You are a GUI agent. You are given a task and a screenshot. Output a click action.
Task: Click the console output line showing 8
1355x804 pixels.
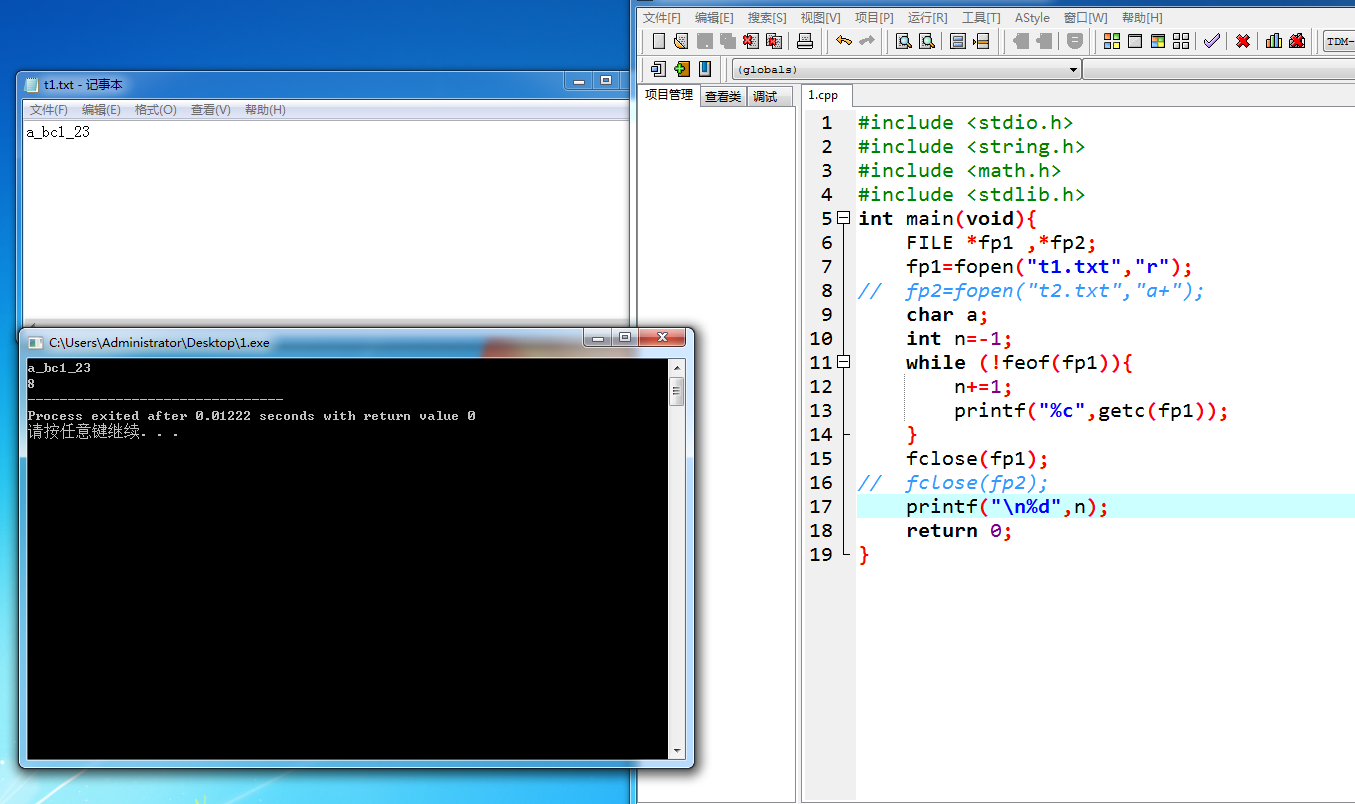32,383
